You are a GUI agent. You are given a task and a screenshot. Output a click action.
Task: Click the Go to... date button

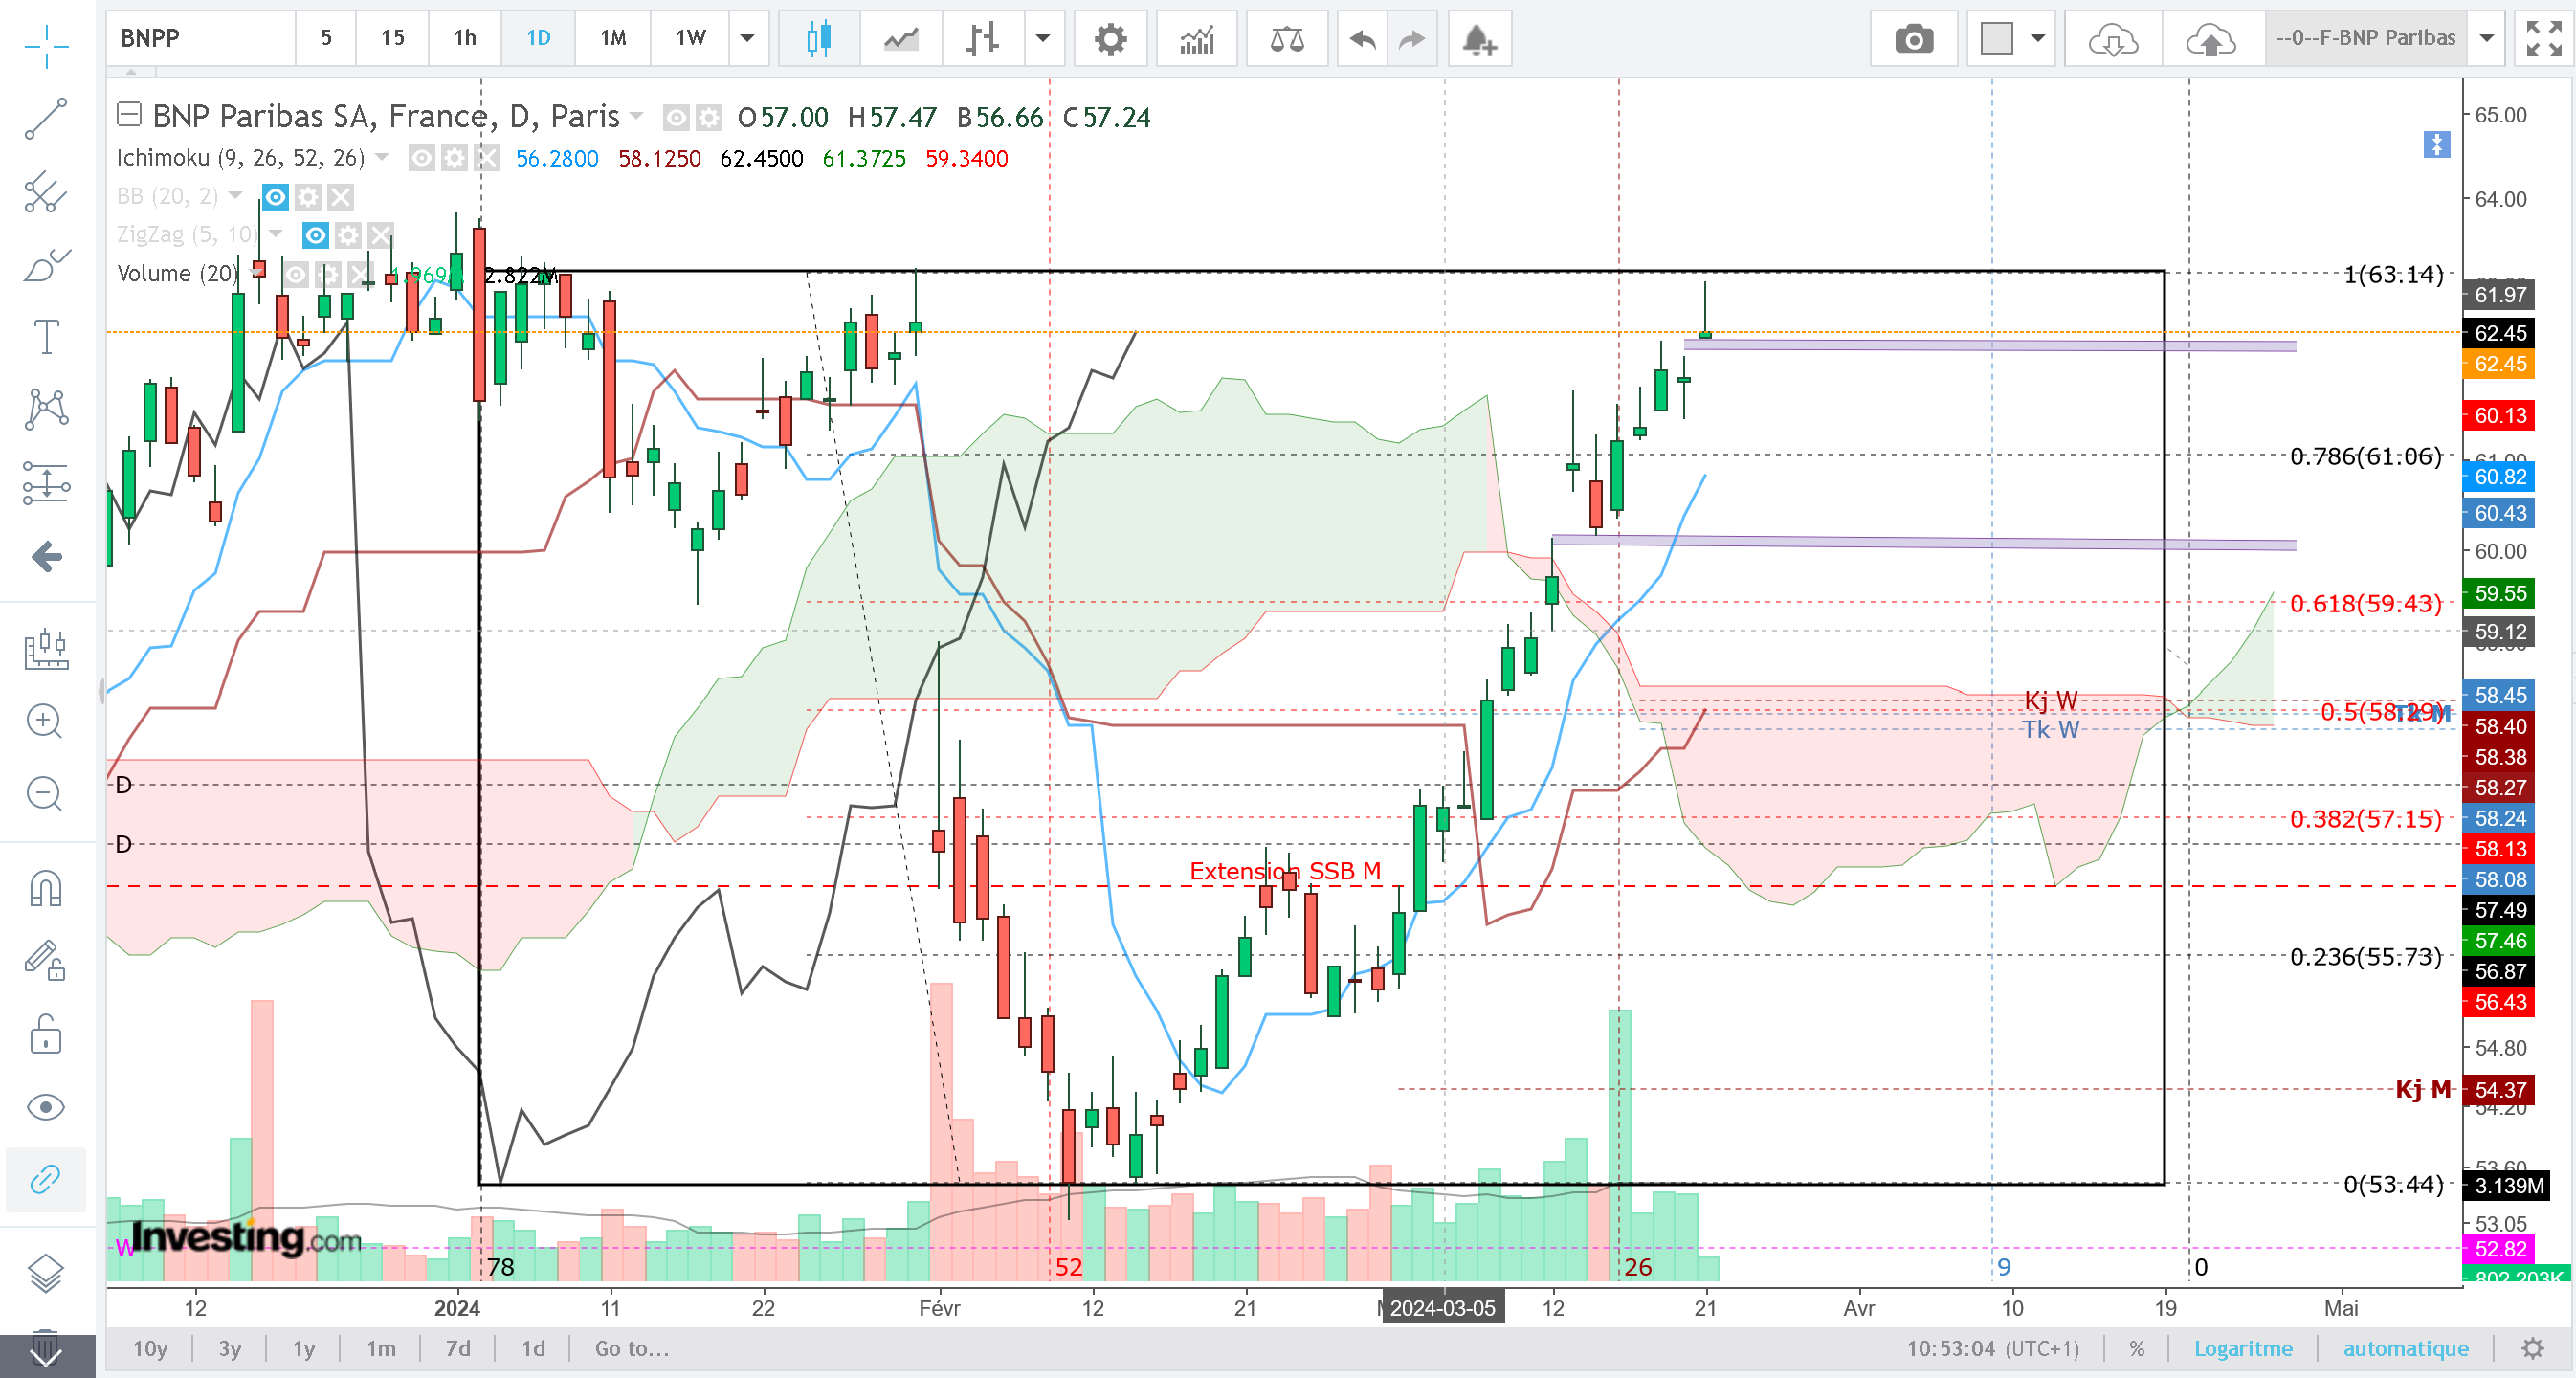632,1349
